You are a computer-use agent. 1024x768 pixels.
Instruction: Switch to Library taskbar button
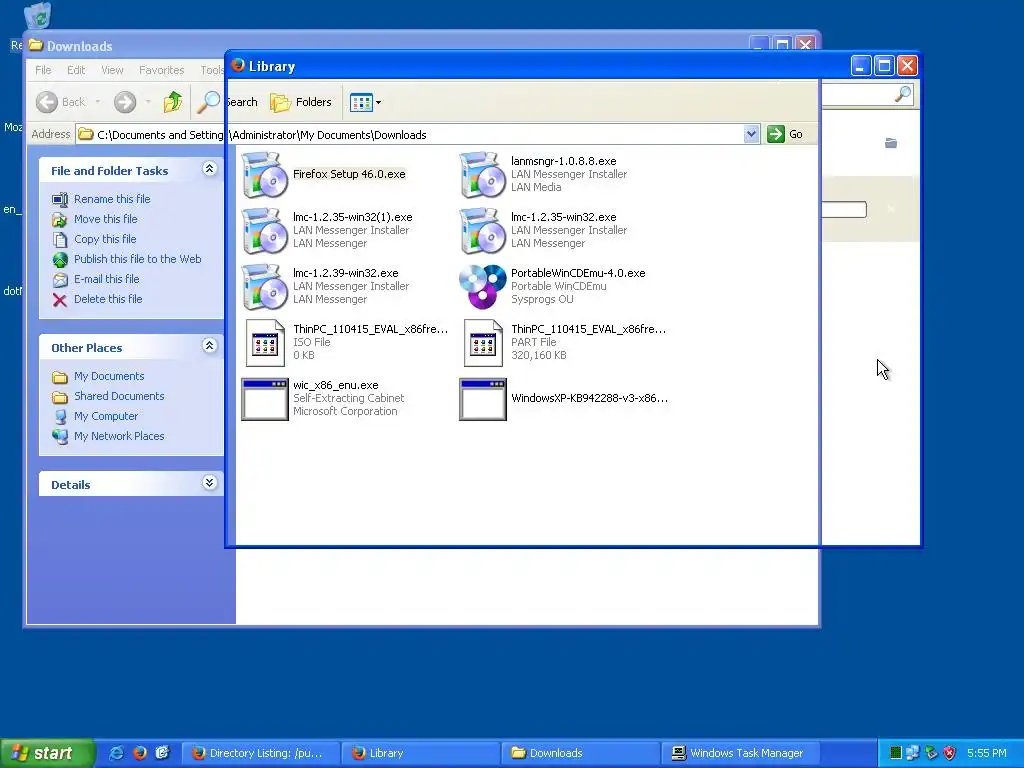pos(420,753)
